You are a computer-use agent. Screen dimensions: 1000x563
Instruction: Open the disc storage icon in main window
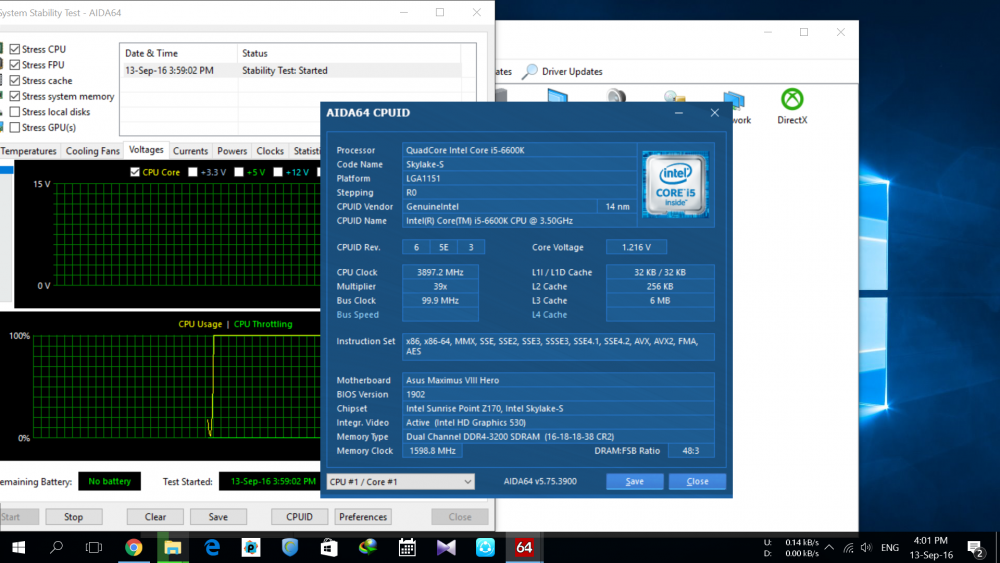click(x=674, y=96)
